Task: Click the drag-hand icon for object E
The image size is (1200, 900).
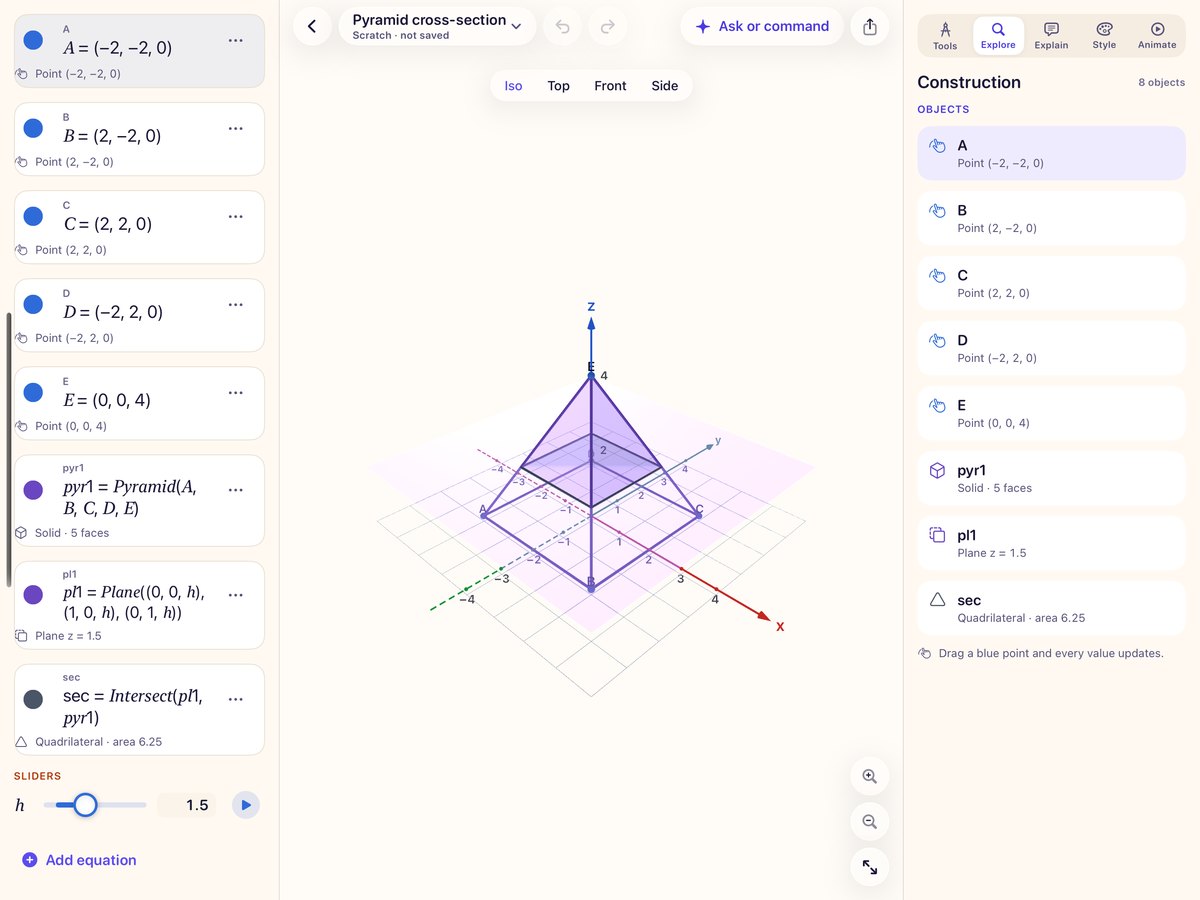Action: [938, 405]
